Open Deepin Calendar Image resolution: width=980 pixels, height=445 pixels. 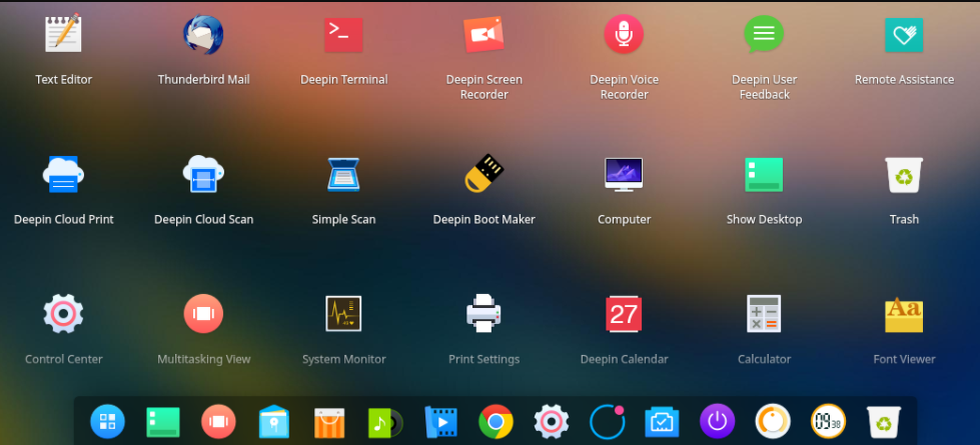pos(624,314)
